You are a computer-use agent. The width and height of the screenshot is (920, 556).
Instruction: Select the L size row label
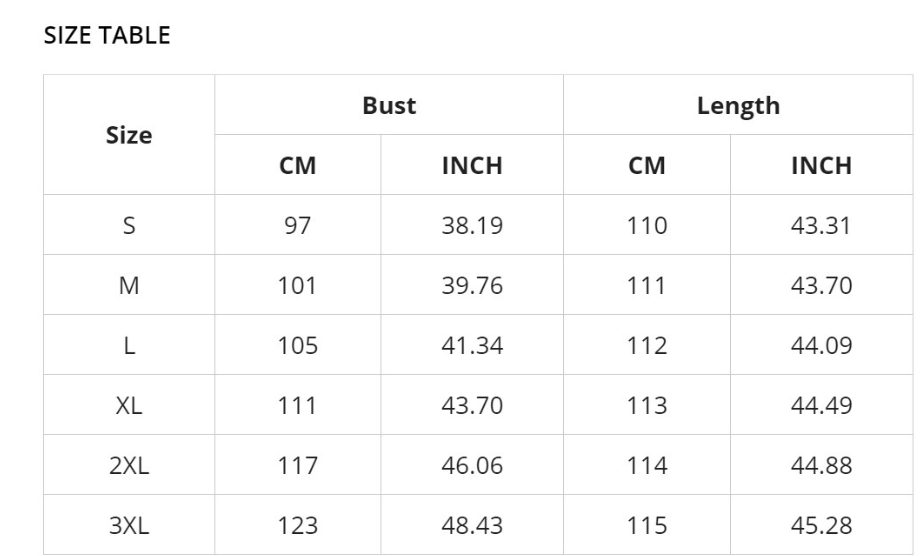coord(129,345)
